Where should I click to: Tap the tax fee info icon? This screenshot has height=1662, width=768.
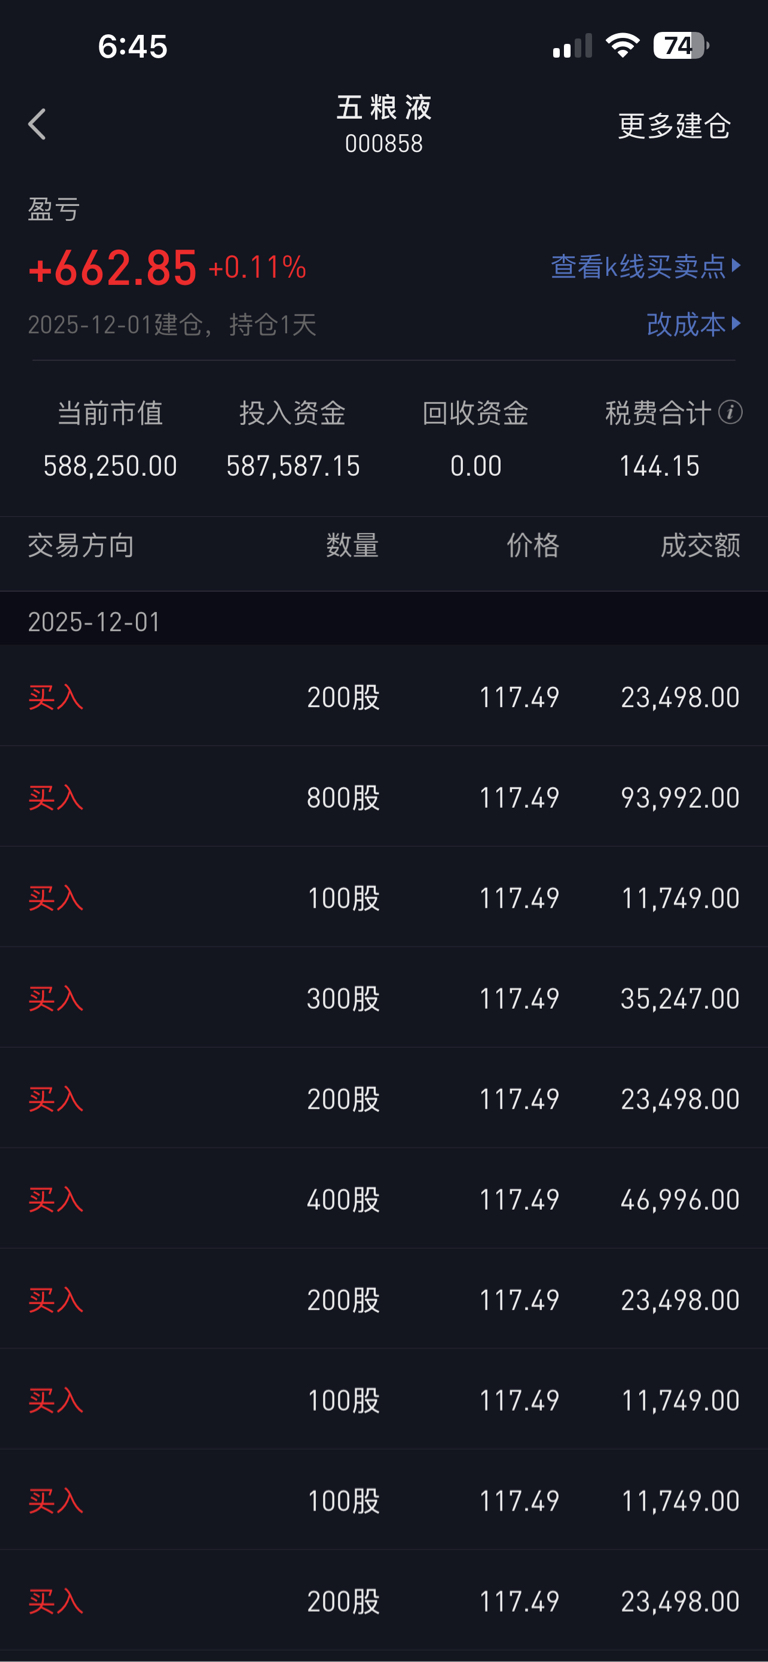pyautogui.click(x=731, y=412)
